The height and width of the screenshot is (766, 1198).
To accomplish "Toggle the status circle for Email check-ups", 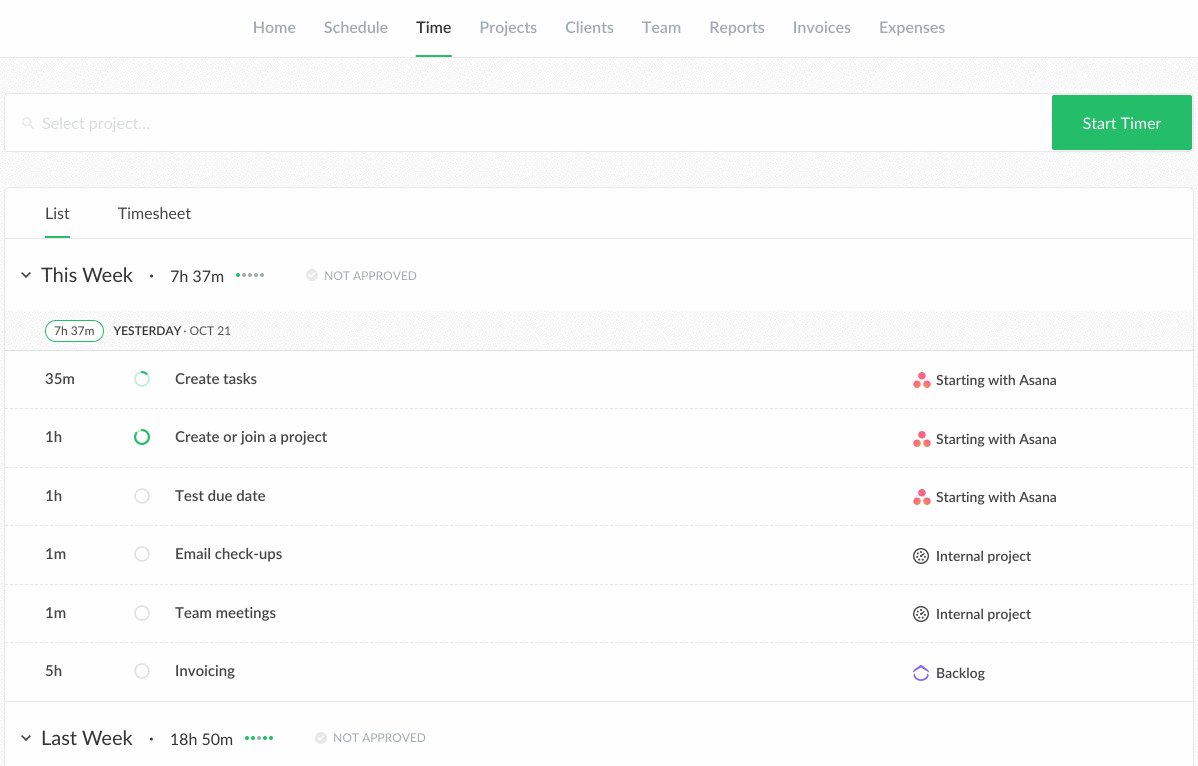I will click(x=142, y=554).
